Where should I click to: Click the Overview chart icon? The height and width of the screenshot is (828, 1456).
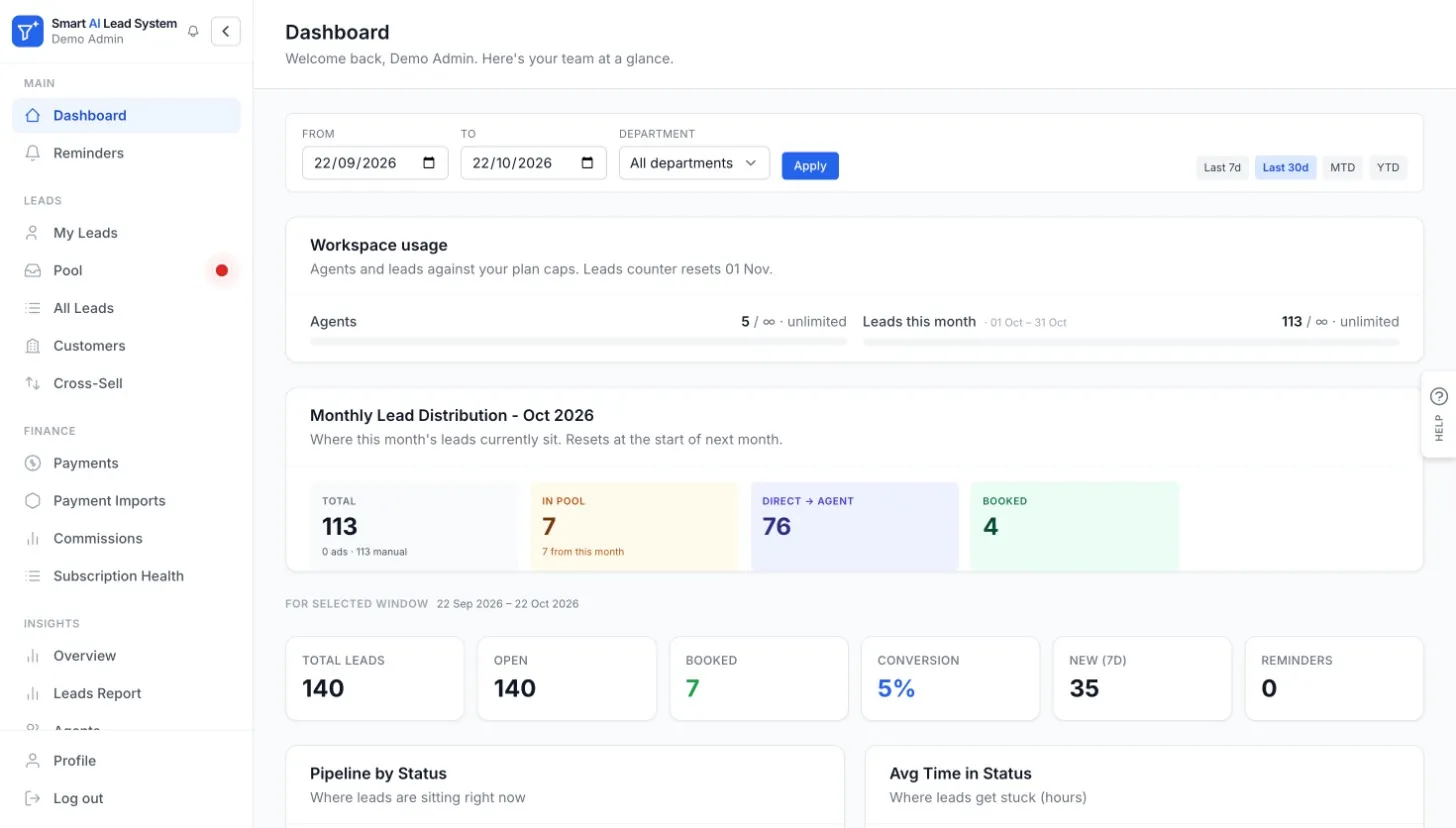33,656
